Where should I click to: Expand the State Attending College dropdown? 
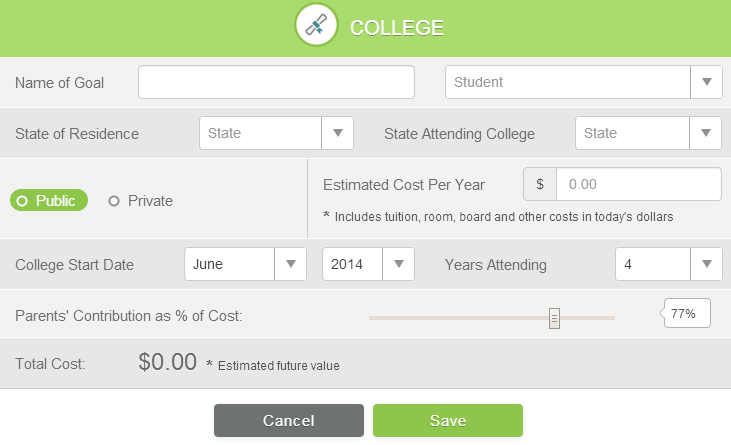pyautogui.click(x=705, y=133)
